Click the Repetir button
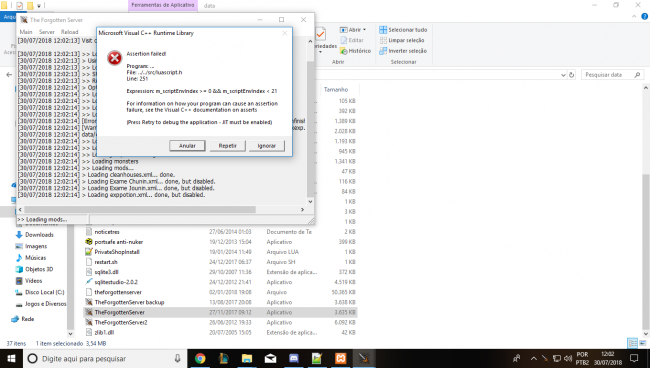The height and width of the screenshot is (368, 650). click(227, 145)
